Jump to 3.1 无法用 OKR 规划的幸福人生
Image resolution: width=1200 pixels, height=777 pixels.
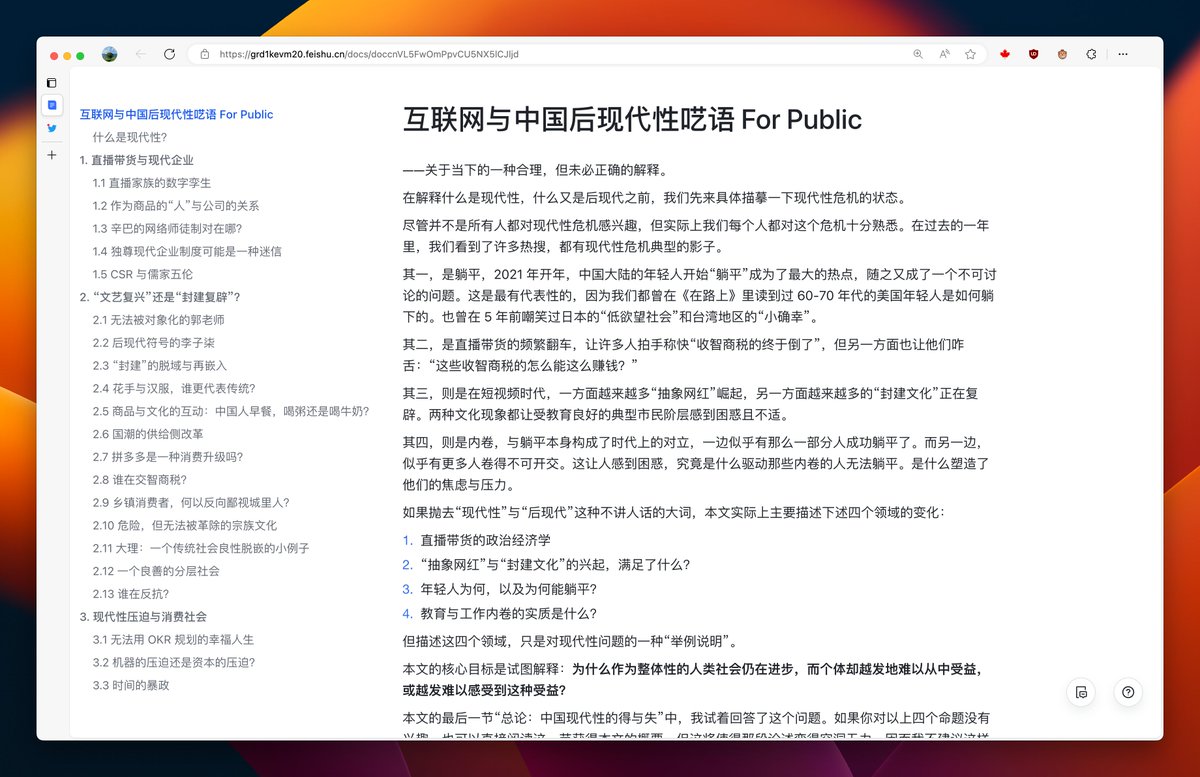173,639
